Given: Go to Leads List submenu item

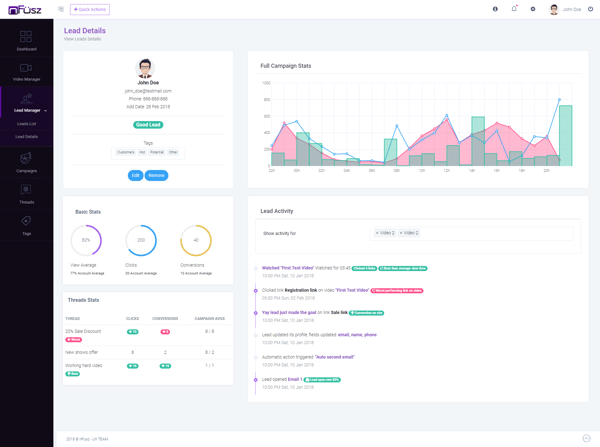Looking at the screenshot, I should pos(26,124).
